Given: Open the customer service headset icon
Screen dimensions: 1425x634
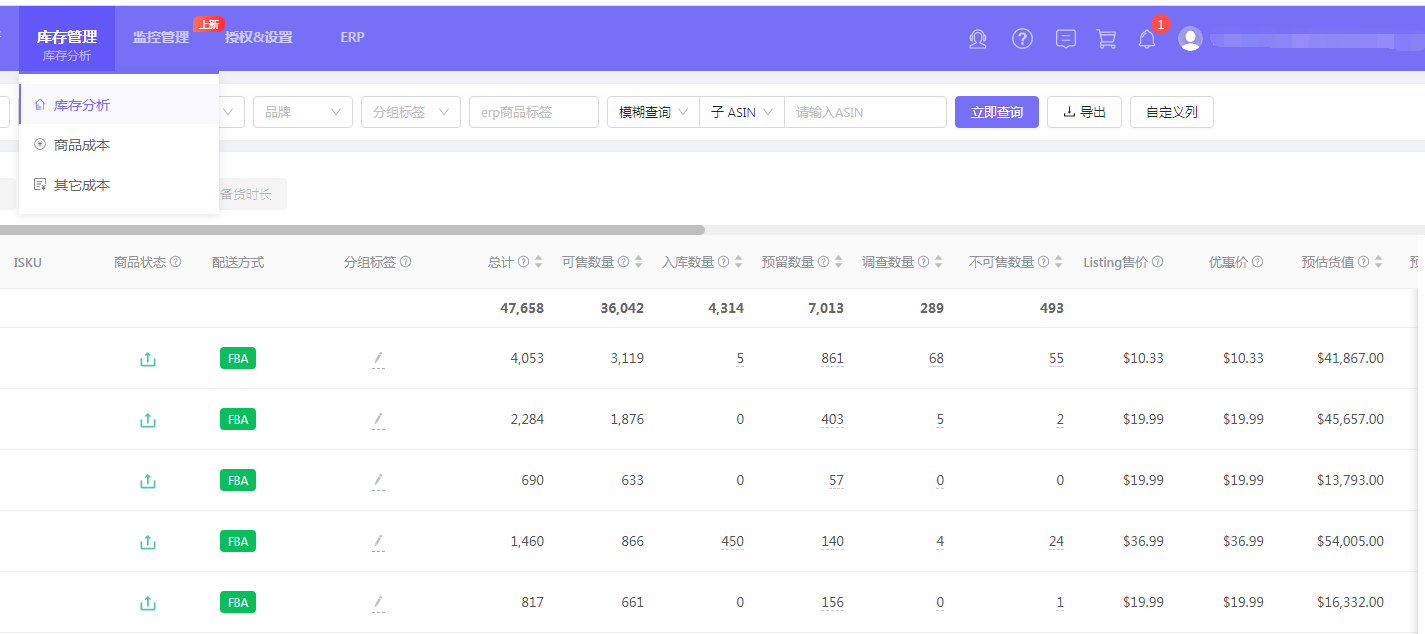Looking at the screenshot, I should 978,39.
